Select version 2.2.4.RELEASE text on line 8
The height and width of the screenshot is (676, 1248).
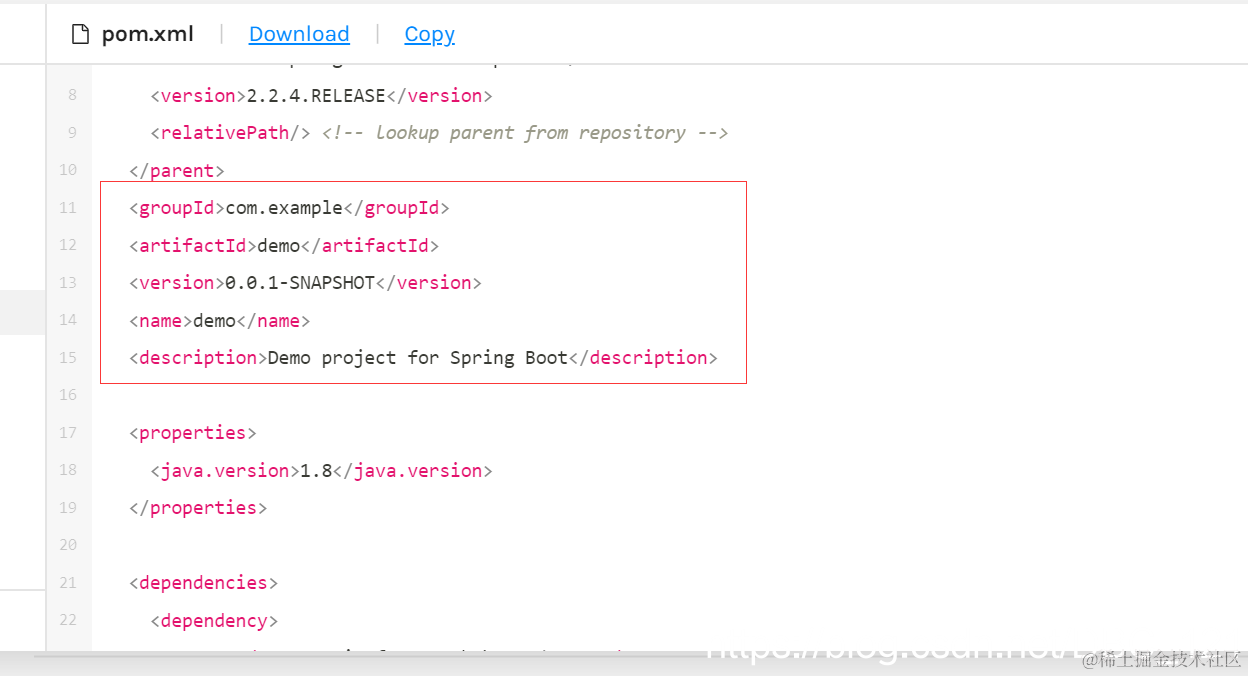[x=316, y=96]
